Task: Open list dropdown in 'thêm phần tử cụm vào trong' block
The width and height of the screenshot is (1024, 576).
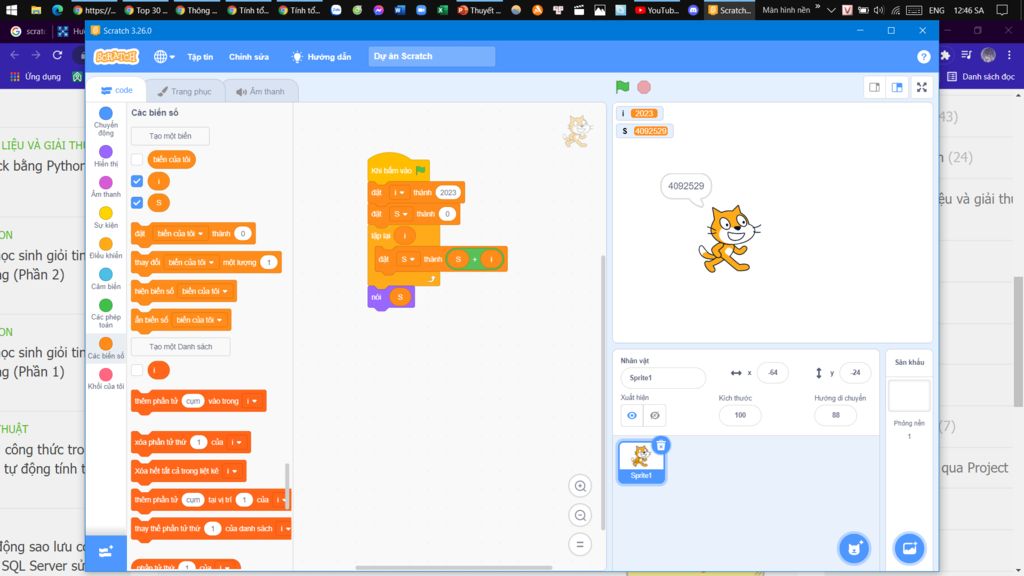Action: click(251, 401)
